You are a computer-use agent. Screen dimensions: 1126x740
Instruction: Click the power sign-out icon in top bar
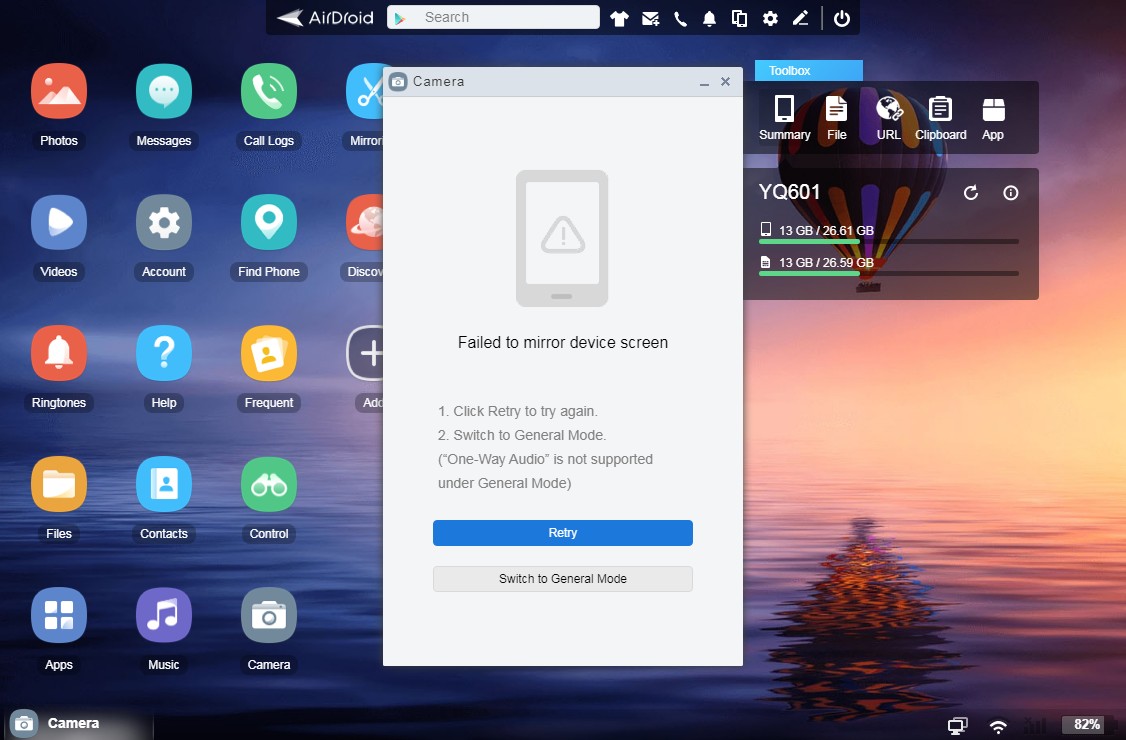(842, 18)
